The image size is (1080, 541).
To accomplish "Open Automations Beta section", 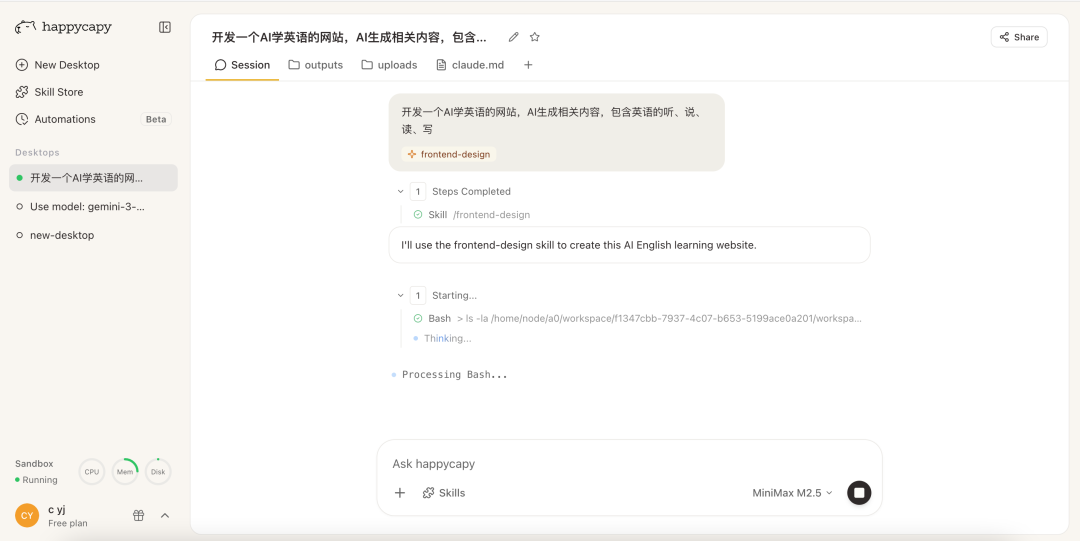I will [x=94, y=119].
